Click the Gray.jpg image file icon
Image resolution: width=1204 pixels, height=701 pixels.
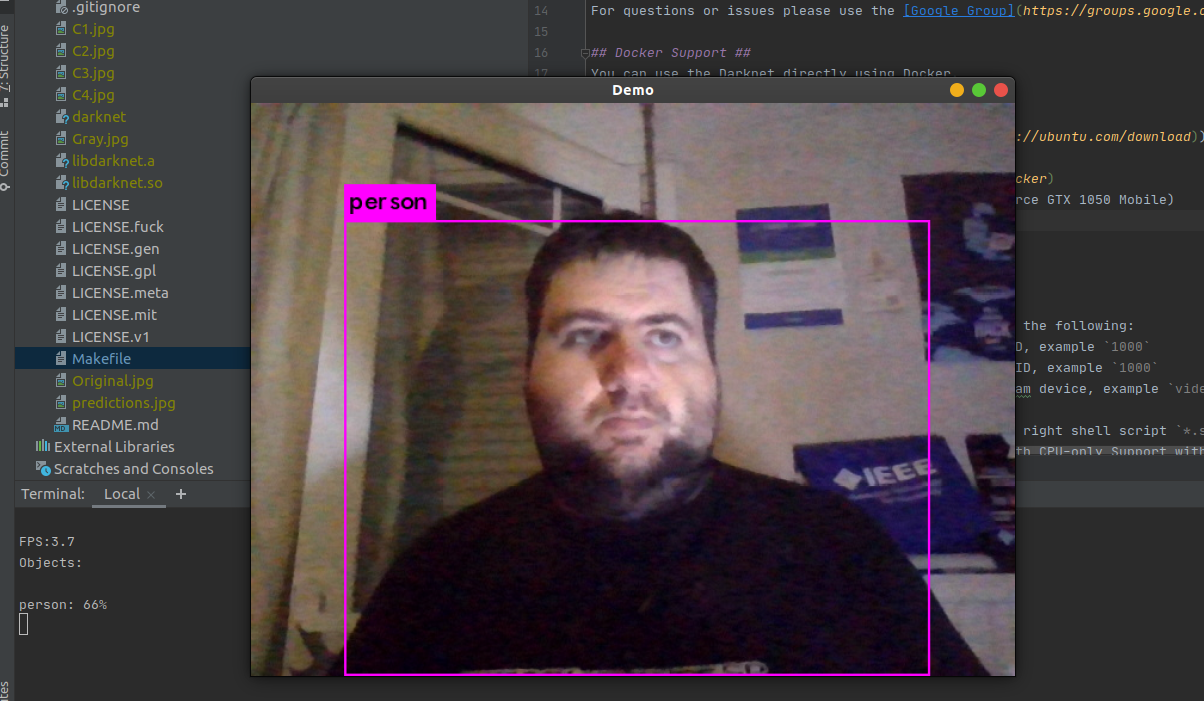(61, 138)
